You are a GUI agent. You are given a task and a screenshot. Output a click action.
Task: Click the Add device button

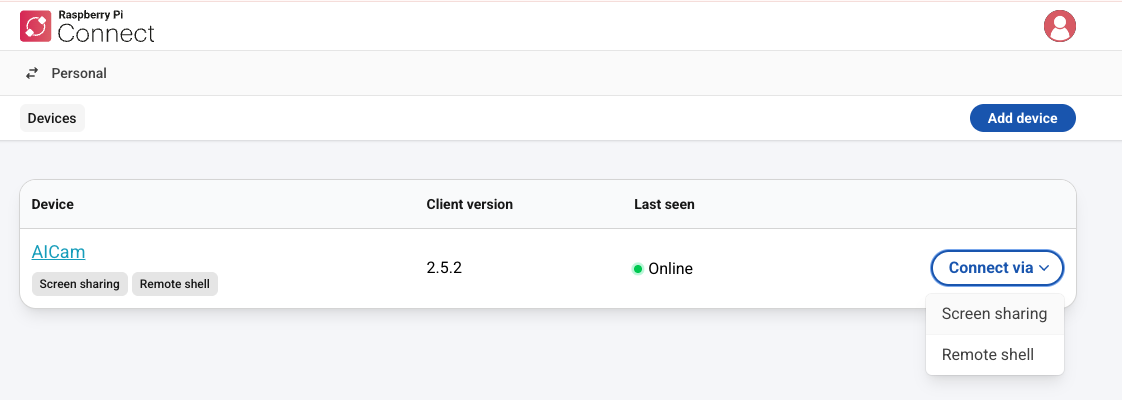click(x=1023, y=118)
